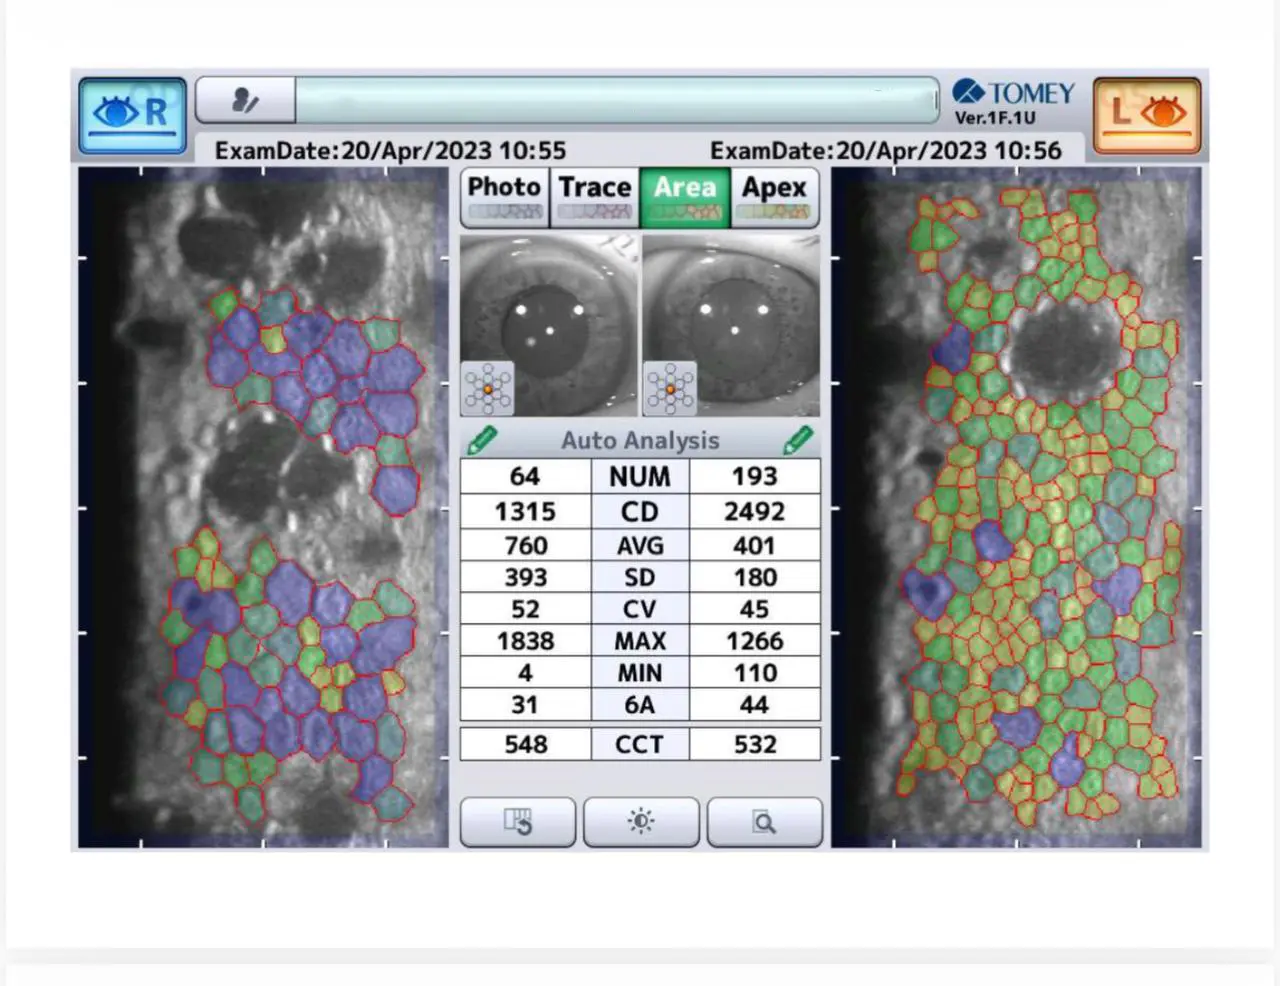This screenshot has width=1280, height=986.
Task: Click the brightness adjustment button
Action: tap(641, 822)
